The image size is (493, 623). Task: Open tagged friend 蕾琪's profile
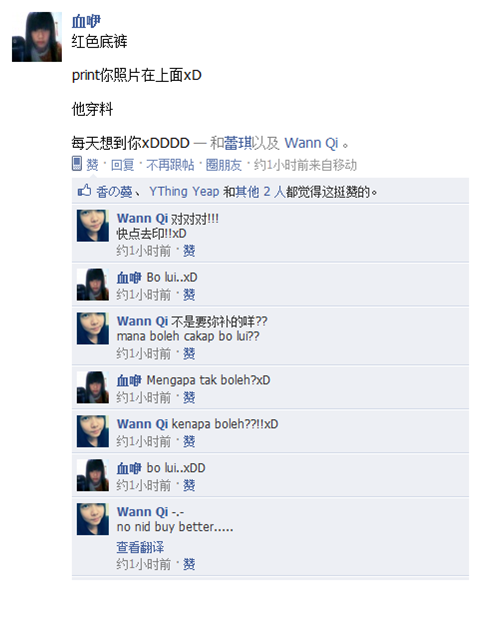pyautogui.click(x=238, y=143)
